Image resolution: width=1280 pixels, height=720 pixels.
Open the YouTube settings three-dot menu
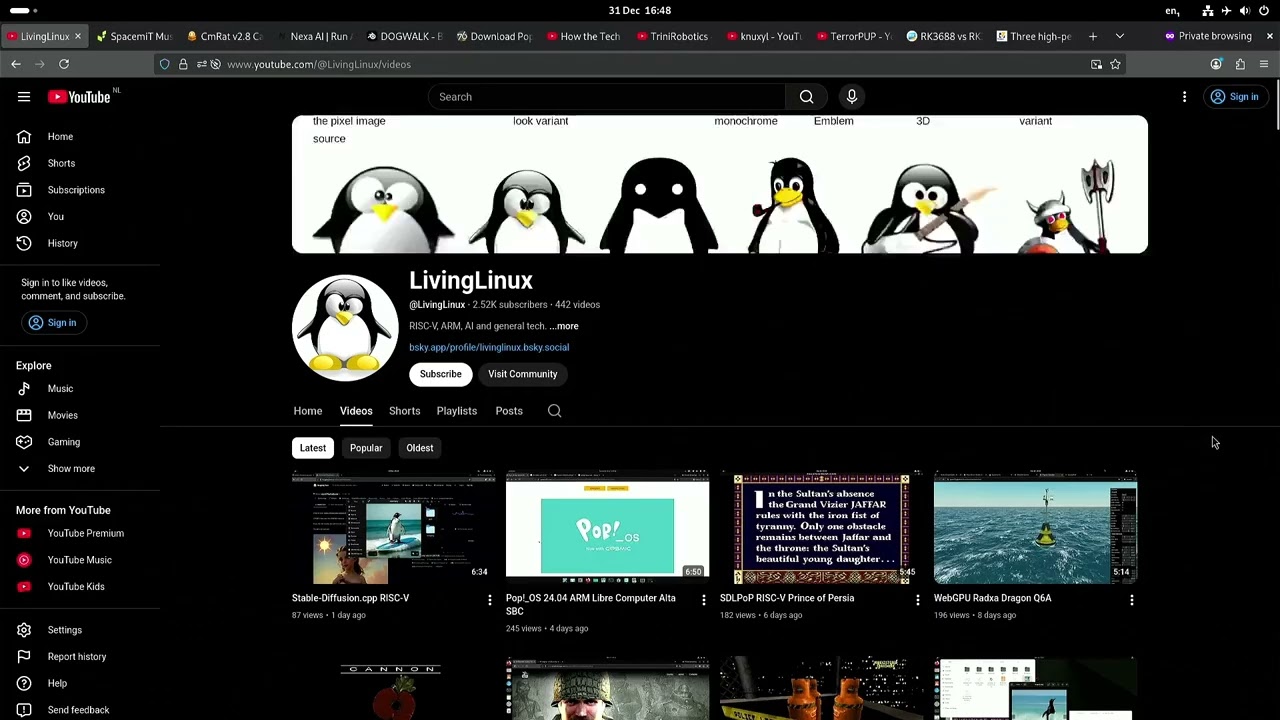point(1184,97)
